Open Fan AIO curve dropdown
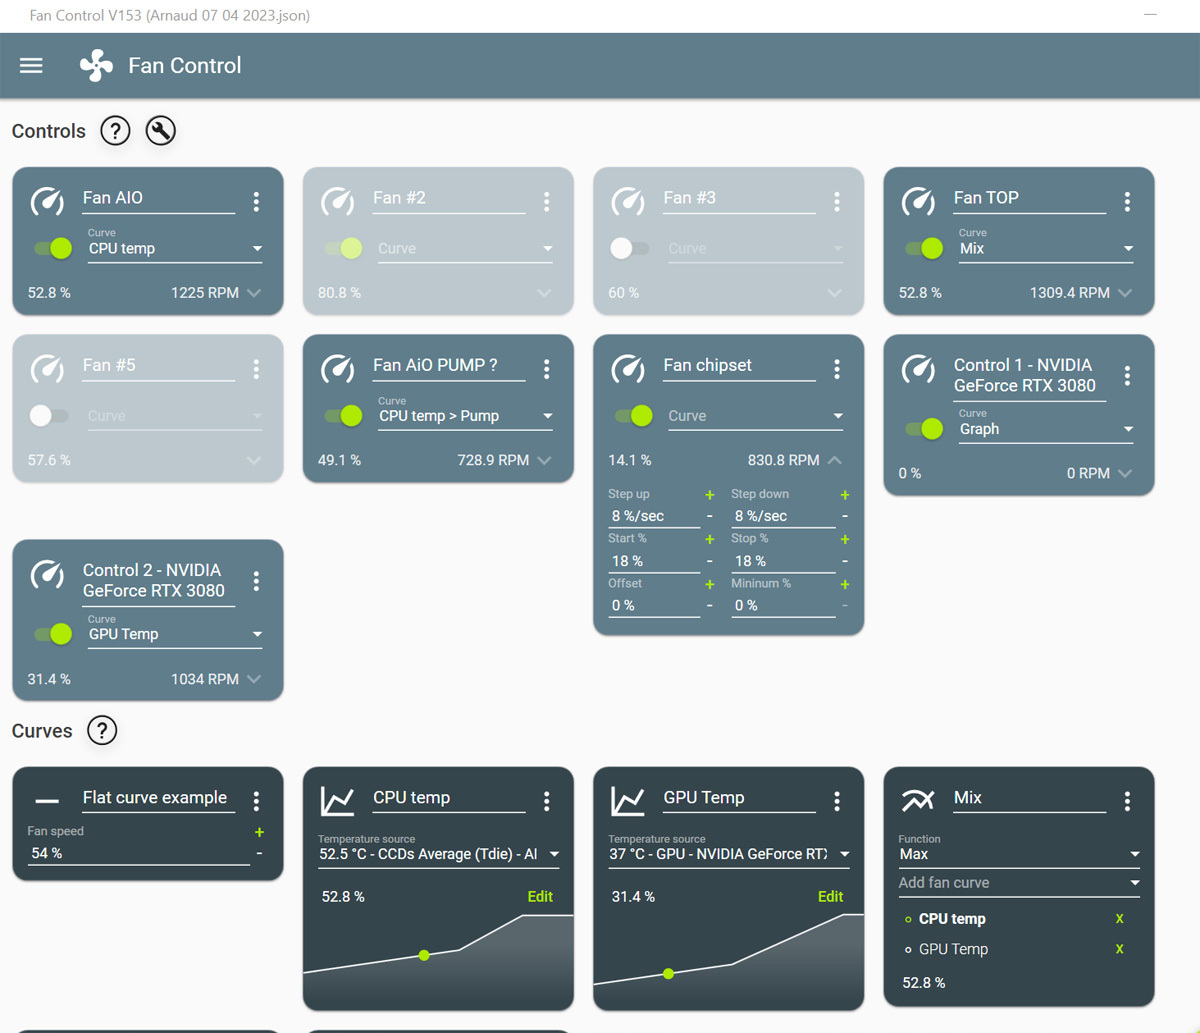Screen dimensions: 1200x1033 (175, 249)
